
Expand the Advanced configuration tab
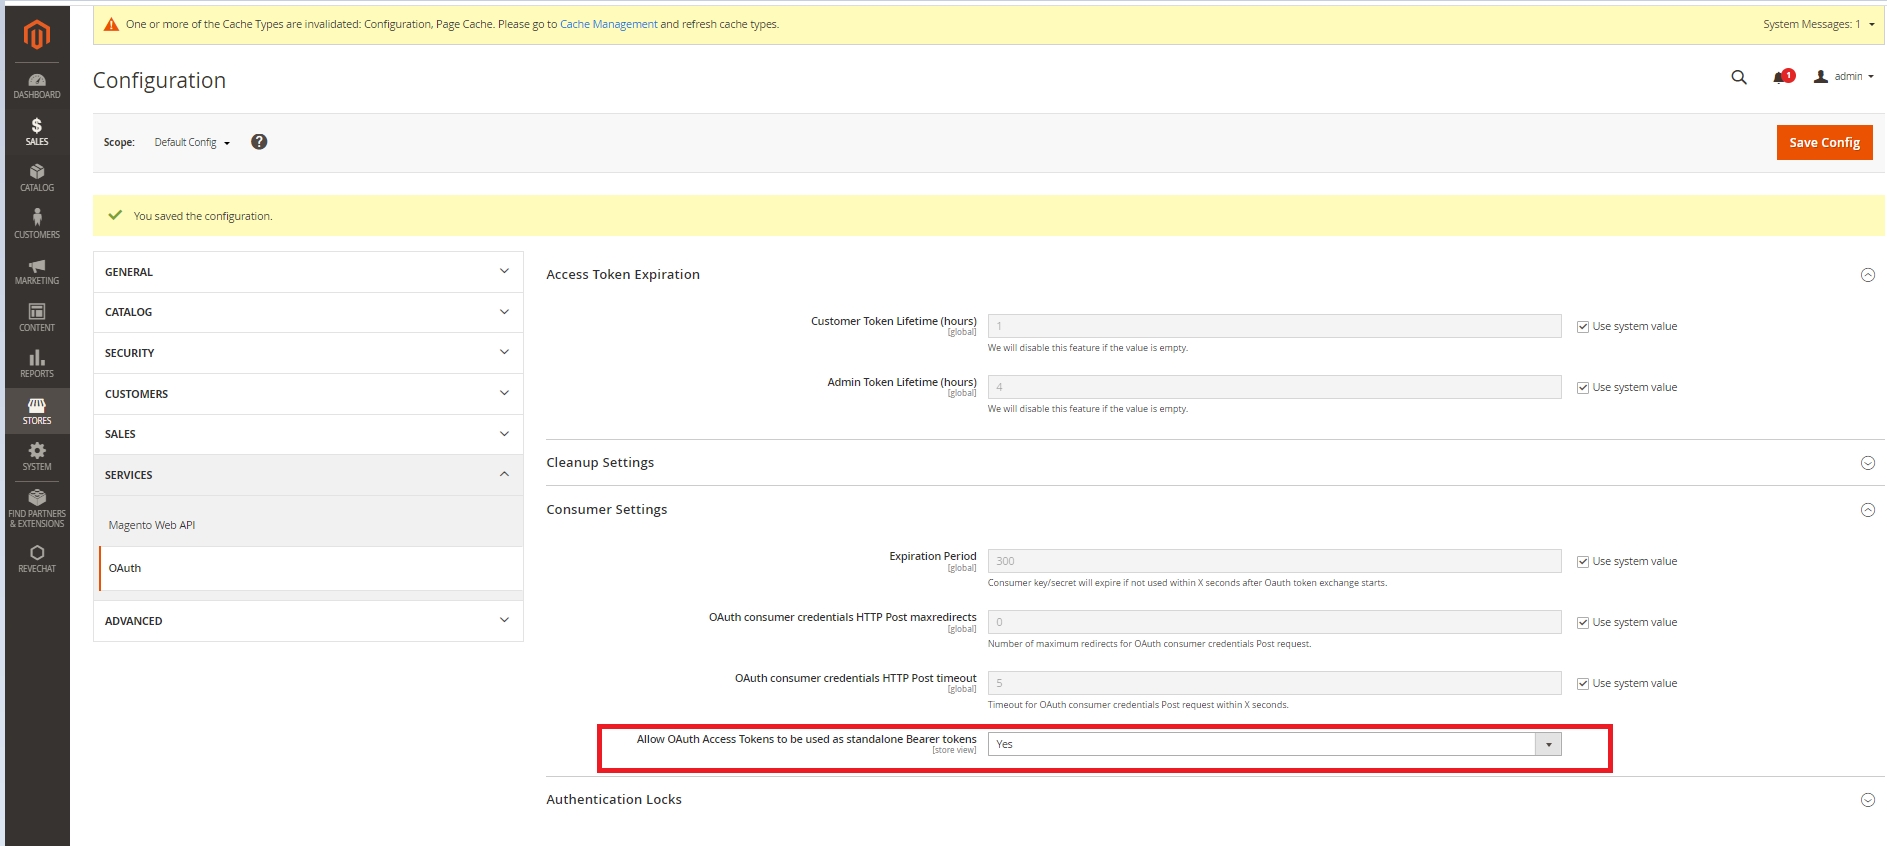point(308,621)
